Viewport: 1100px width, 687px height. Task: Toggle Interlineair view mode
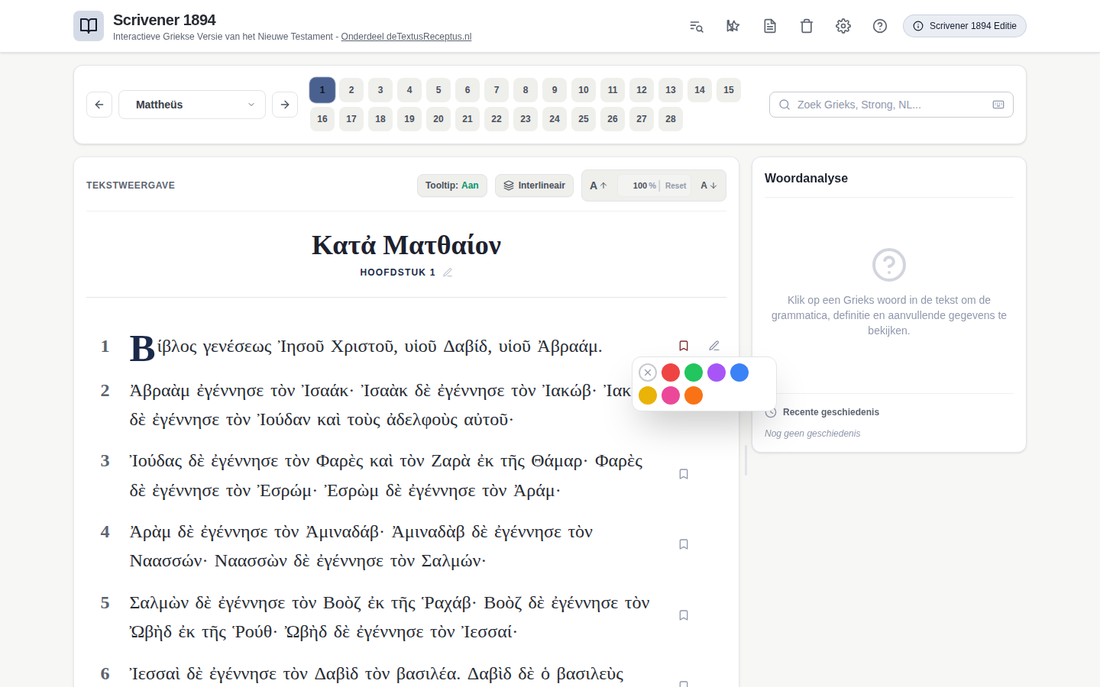(534, 185)
